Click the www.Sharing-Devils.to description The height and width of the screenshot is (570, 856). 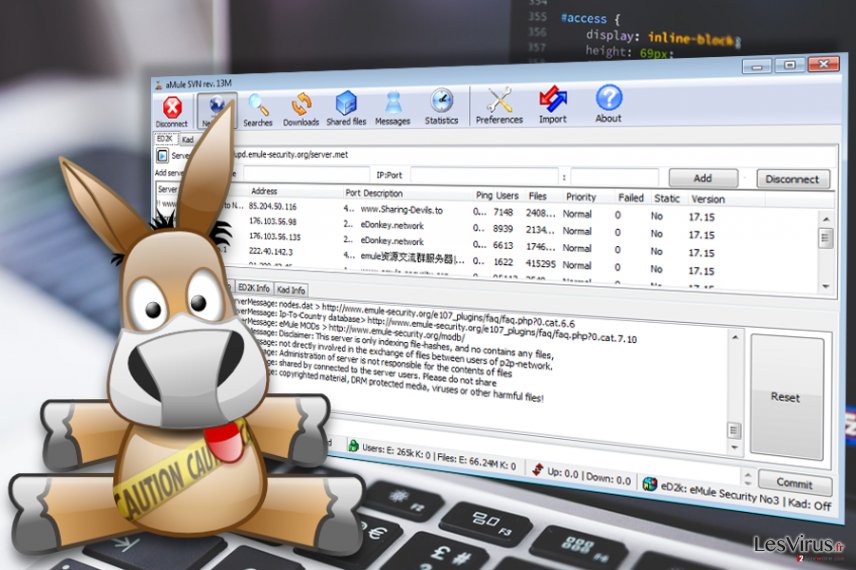402,210
